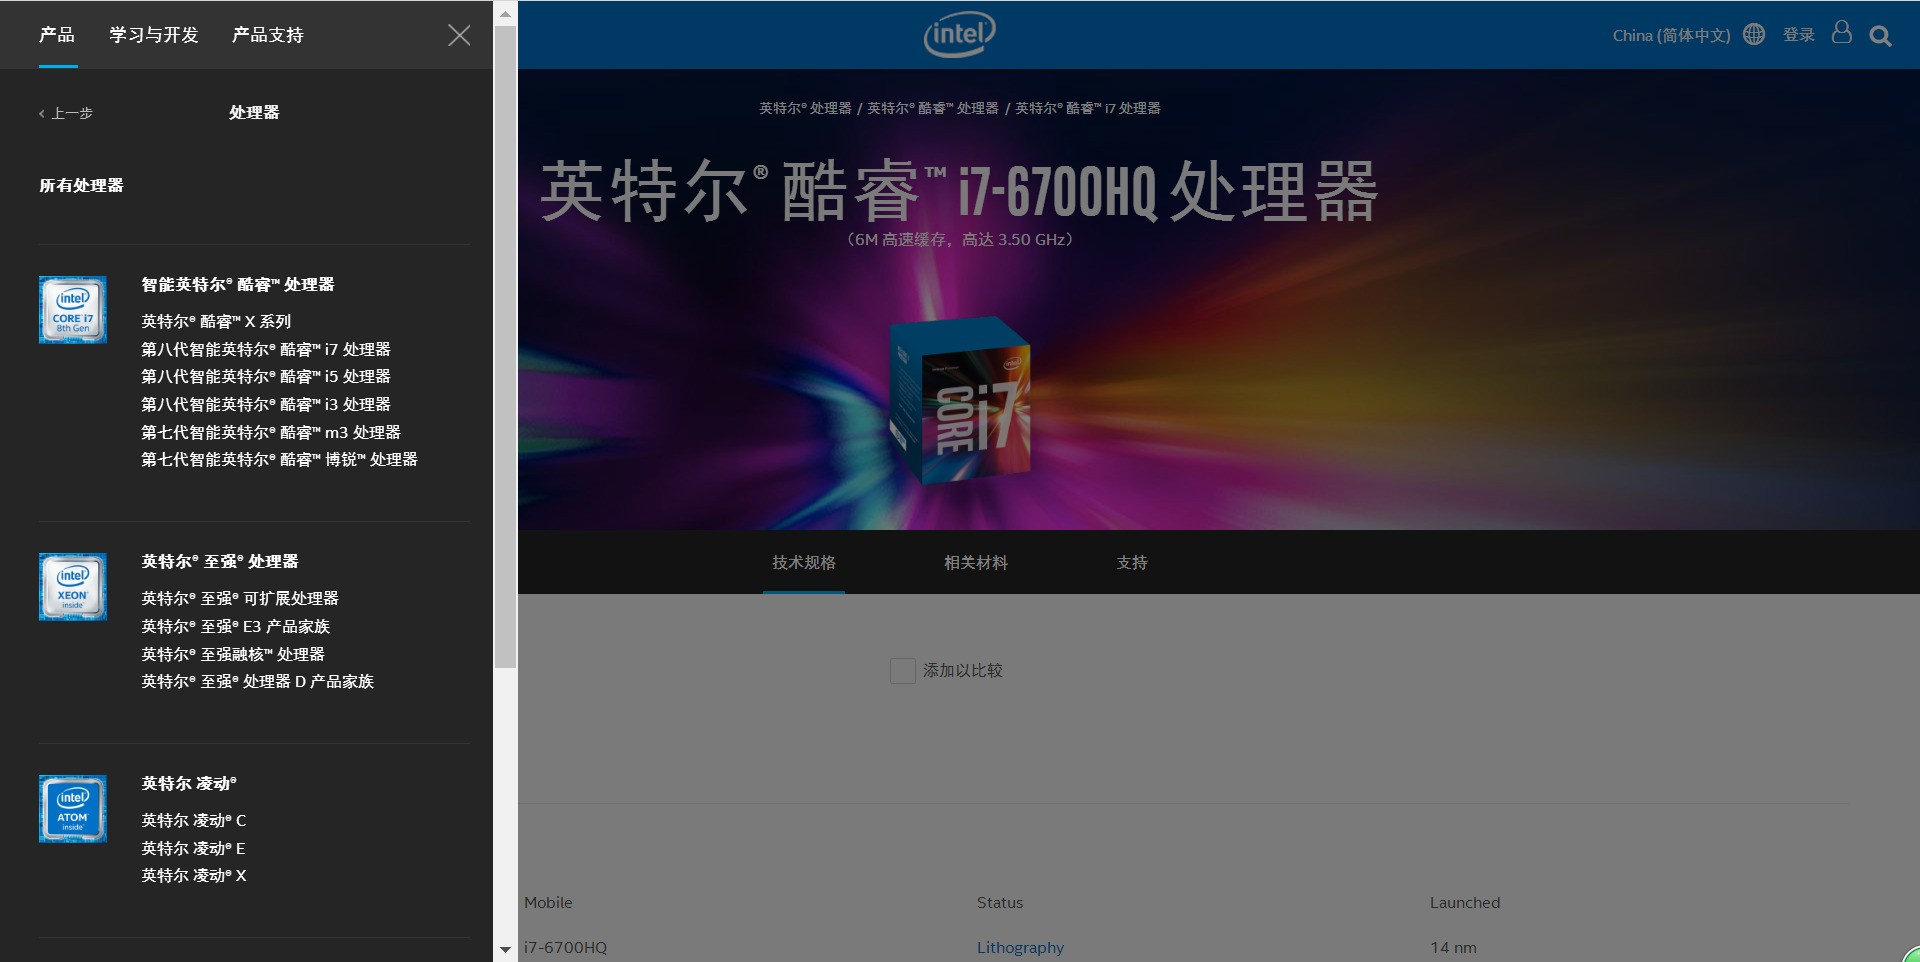
Task: Open 英特尔 至强 E3 产品家族
Action: 236,627
